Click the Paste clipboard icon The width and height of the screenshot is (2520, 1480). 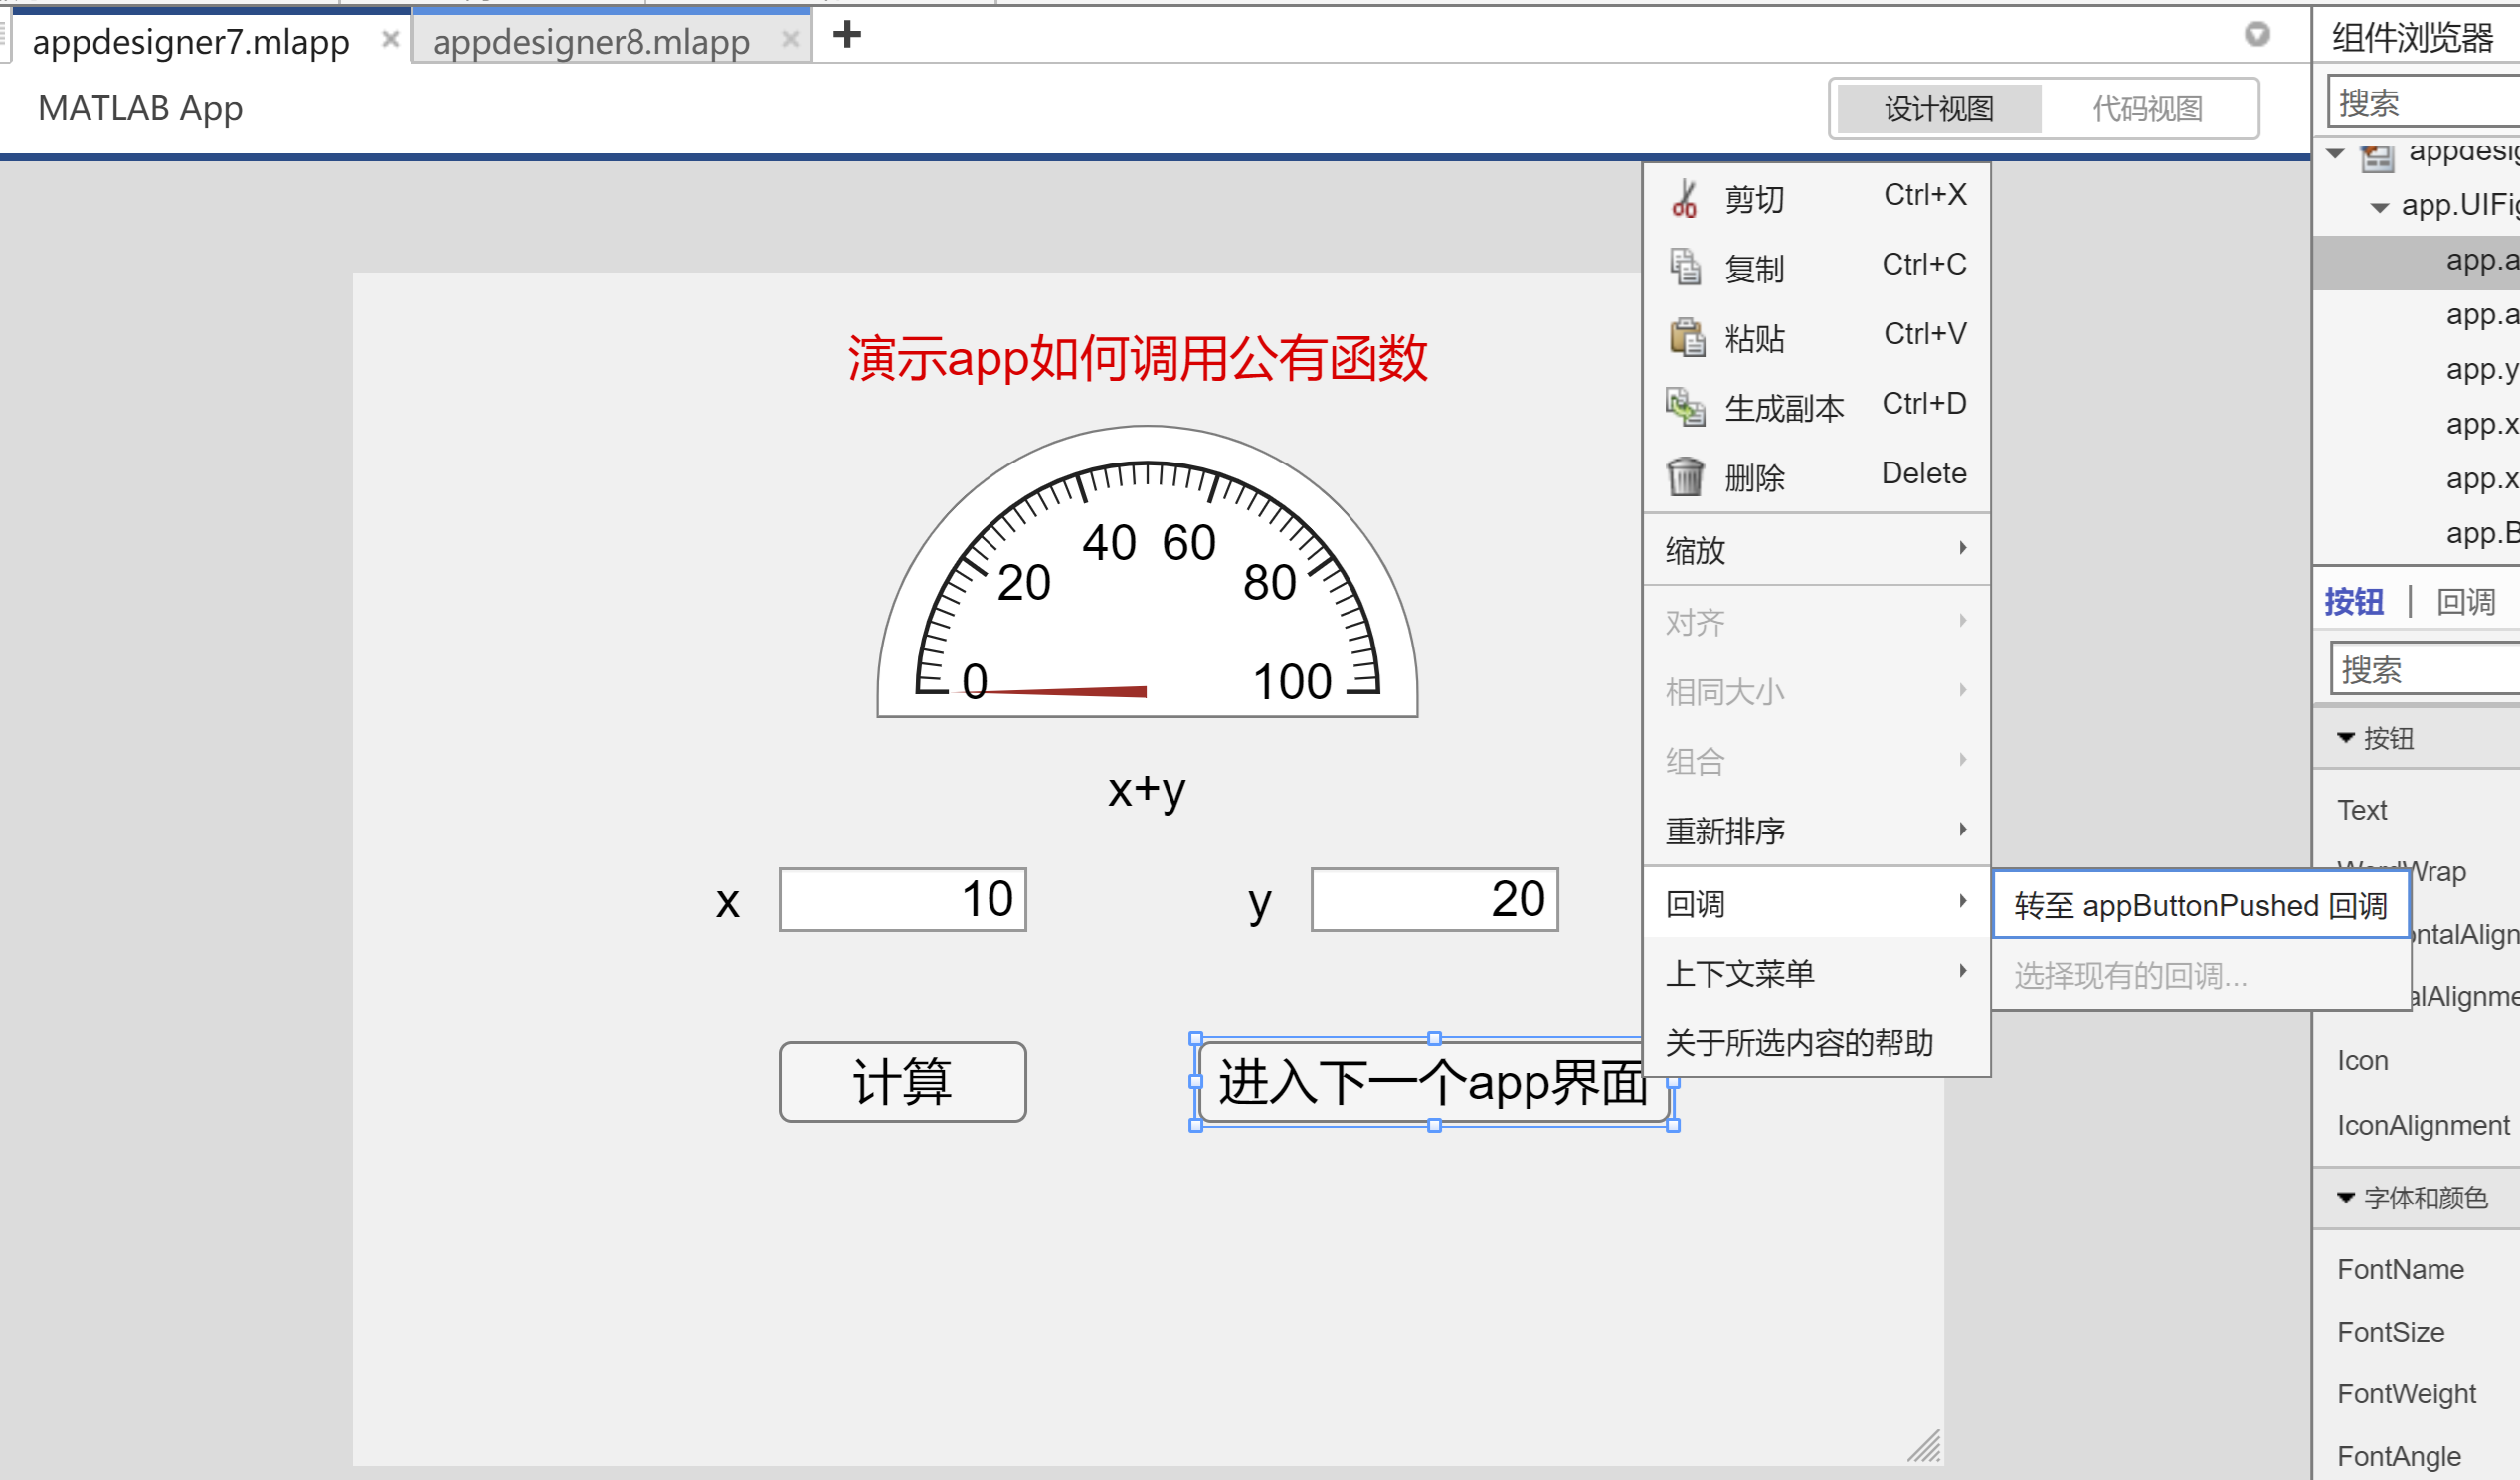click(x=1686, y=337)
